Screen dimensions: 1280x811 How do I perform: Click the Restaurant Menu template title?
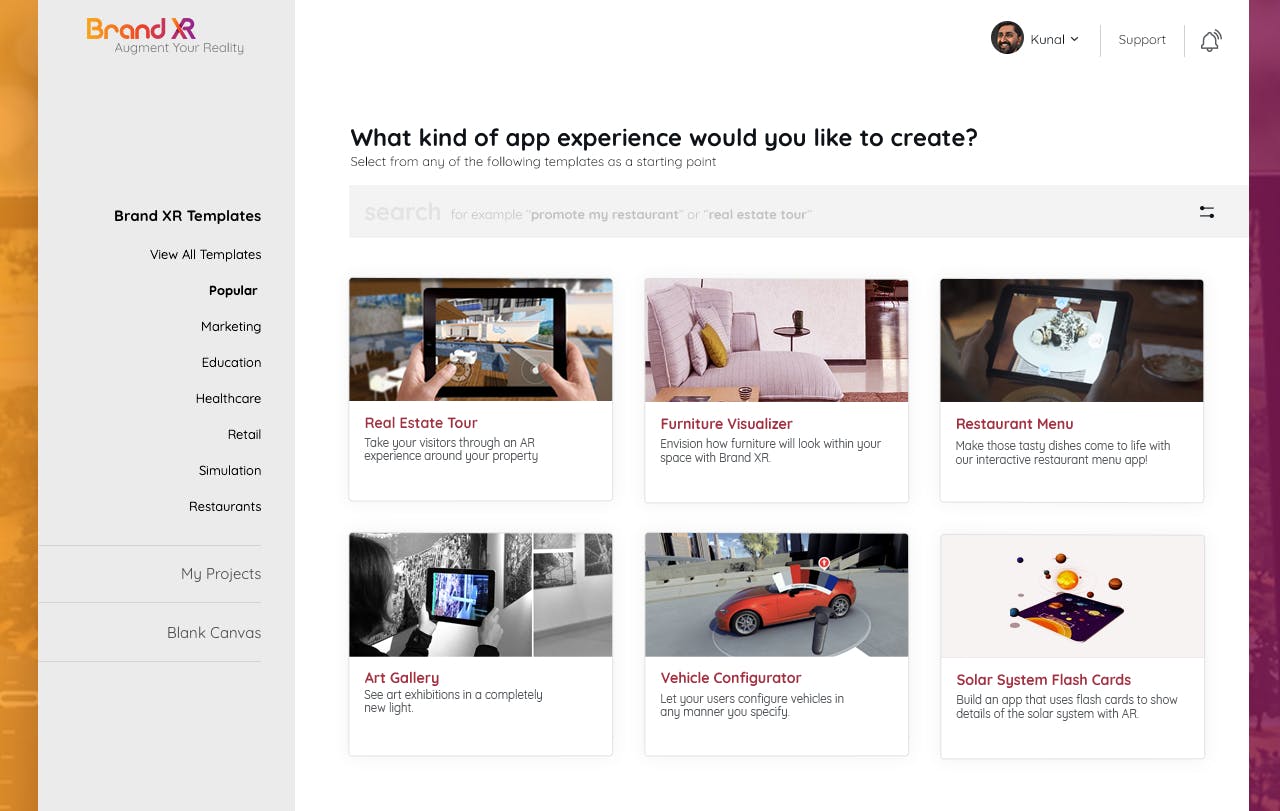[x=1014, y=424]
